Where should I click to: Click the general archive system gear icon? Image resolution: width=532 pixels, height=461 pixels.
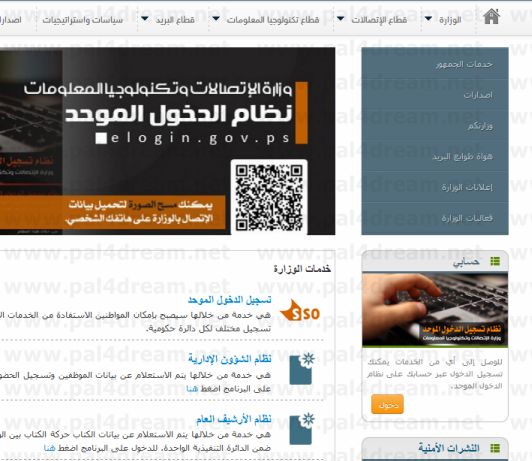pos(302,429)
